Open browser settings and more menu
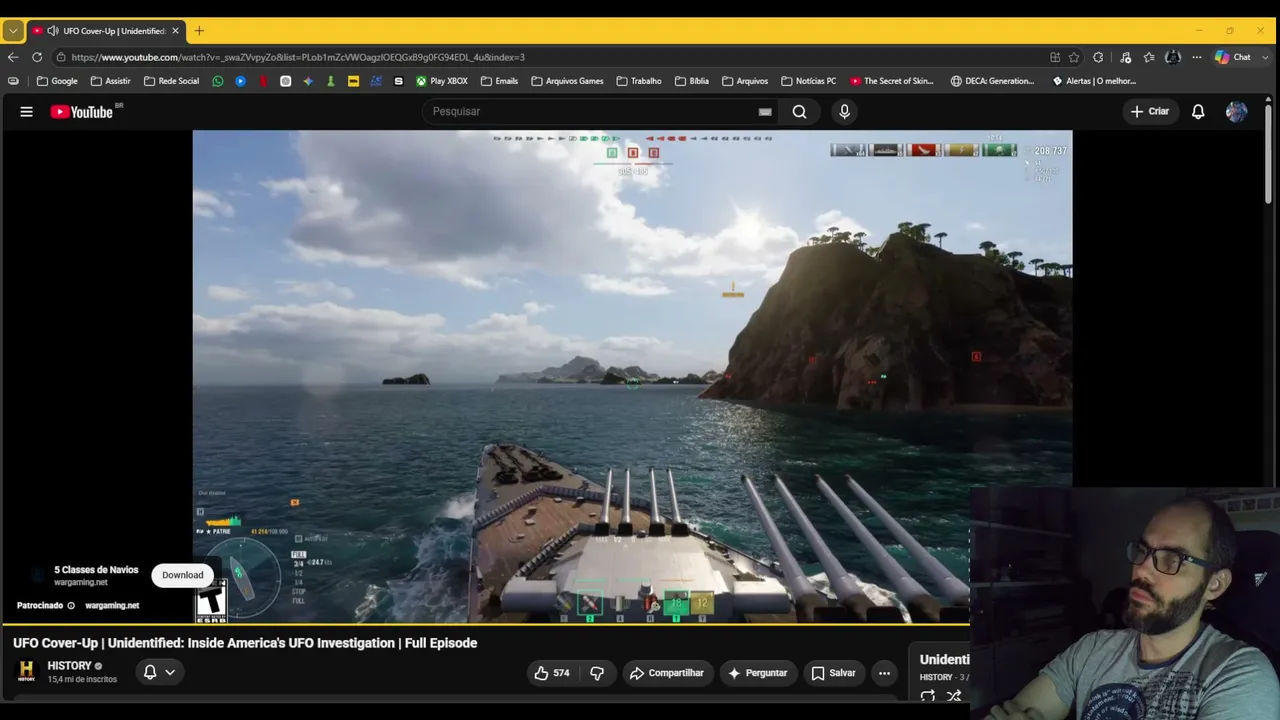 pyautogui.click(x=1197, y=57)
